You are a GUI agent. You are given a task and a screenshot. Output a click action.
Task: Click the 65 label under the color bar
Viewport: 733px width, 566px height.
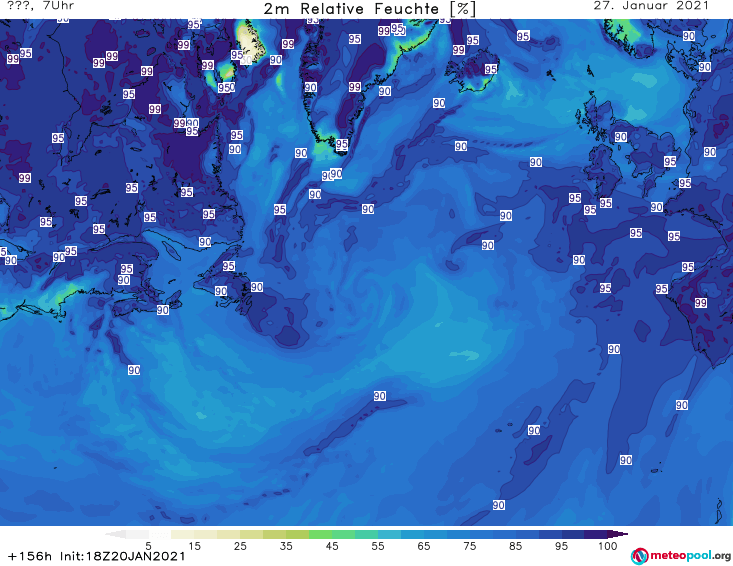(423, 546)
